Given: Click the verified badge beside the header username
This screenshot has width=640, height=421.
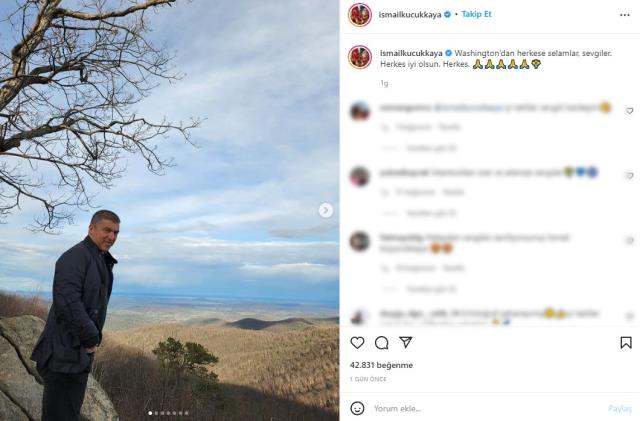Looking at the screenshot, I should pos(447,15).
